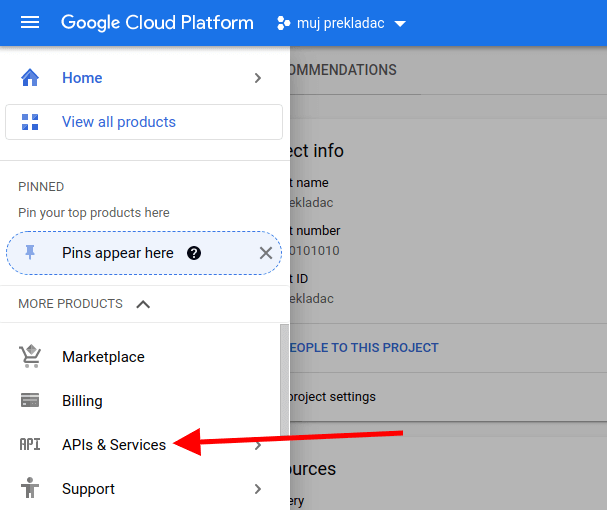Collapse the More Products section
Image resolution: width=607 pixels, height=510 pixels.
click(x=143, y=304)
